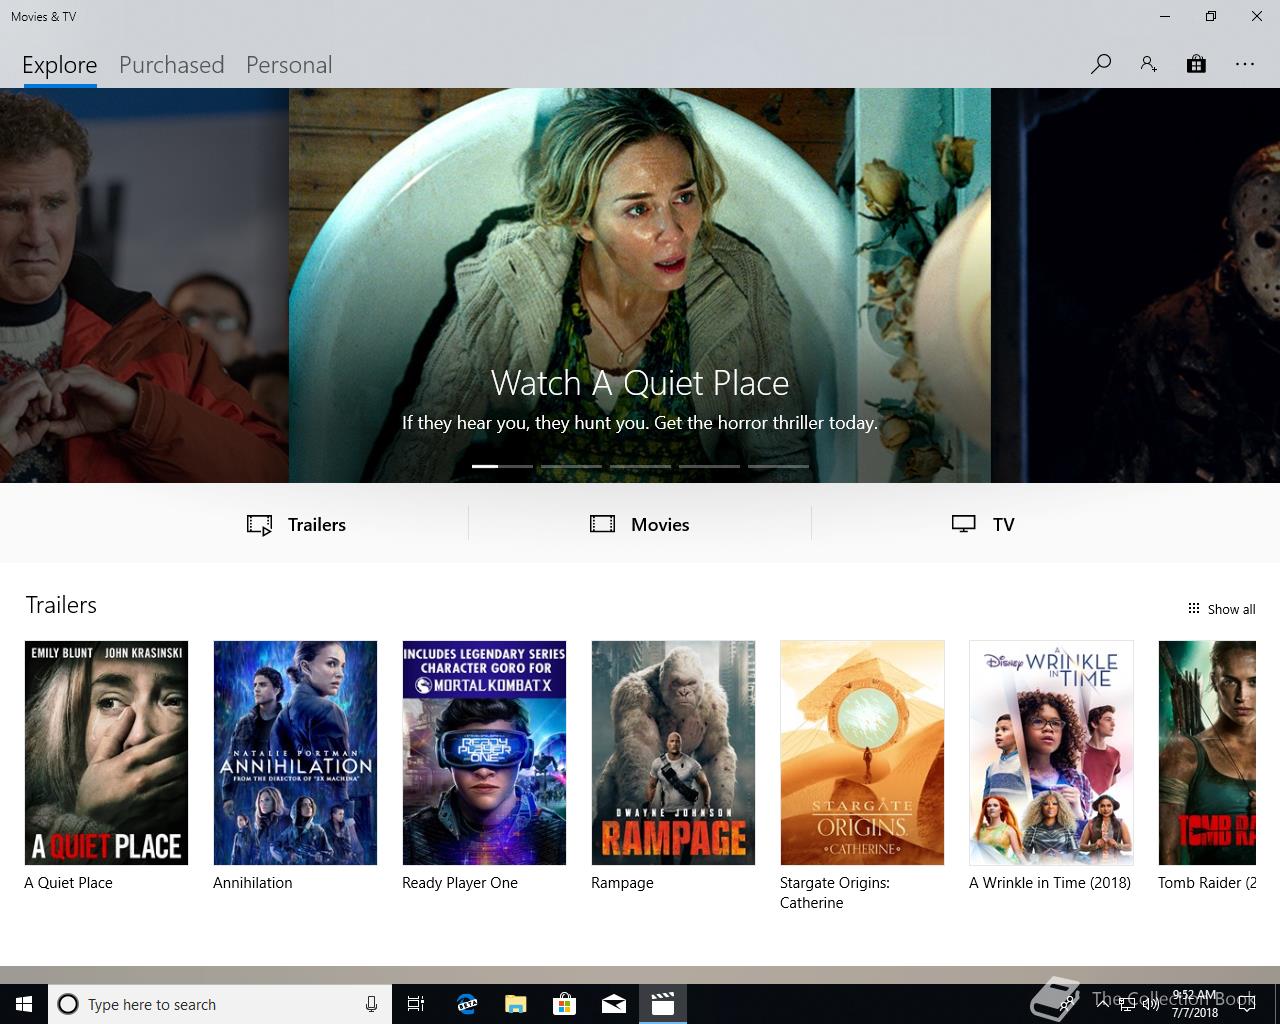Click the Watch A Quiet Place banner
1280x1024 pixels.
(640, 285)
